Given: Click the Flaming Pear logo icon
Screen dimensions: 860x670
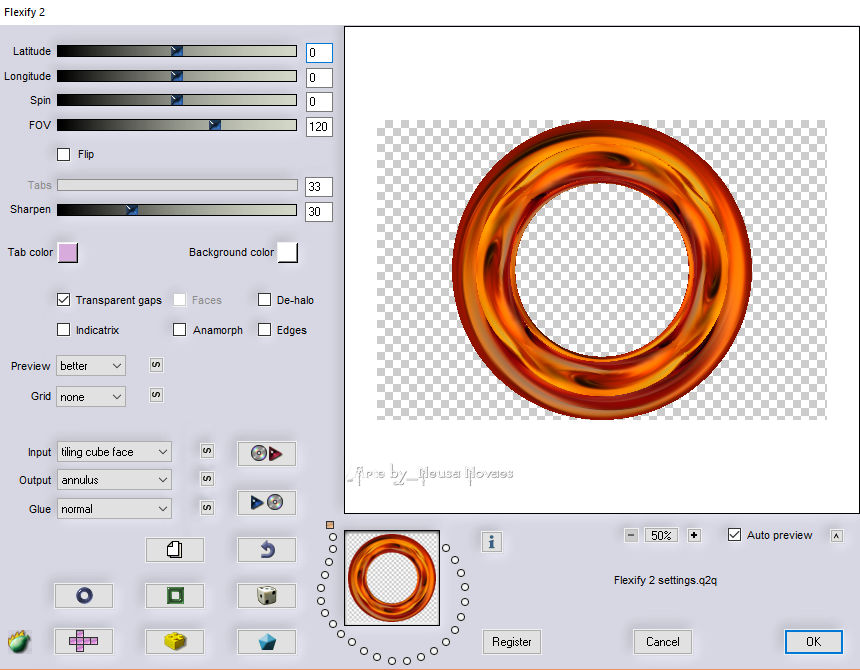Looking at the screenshot, I should point(19,641).
